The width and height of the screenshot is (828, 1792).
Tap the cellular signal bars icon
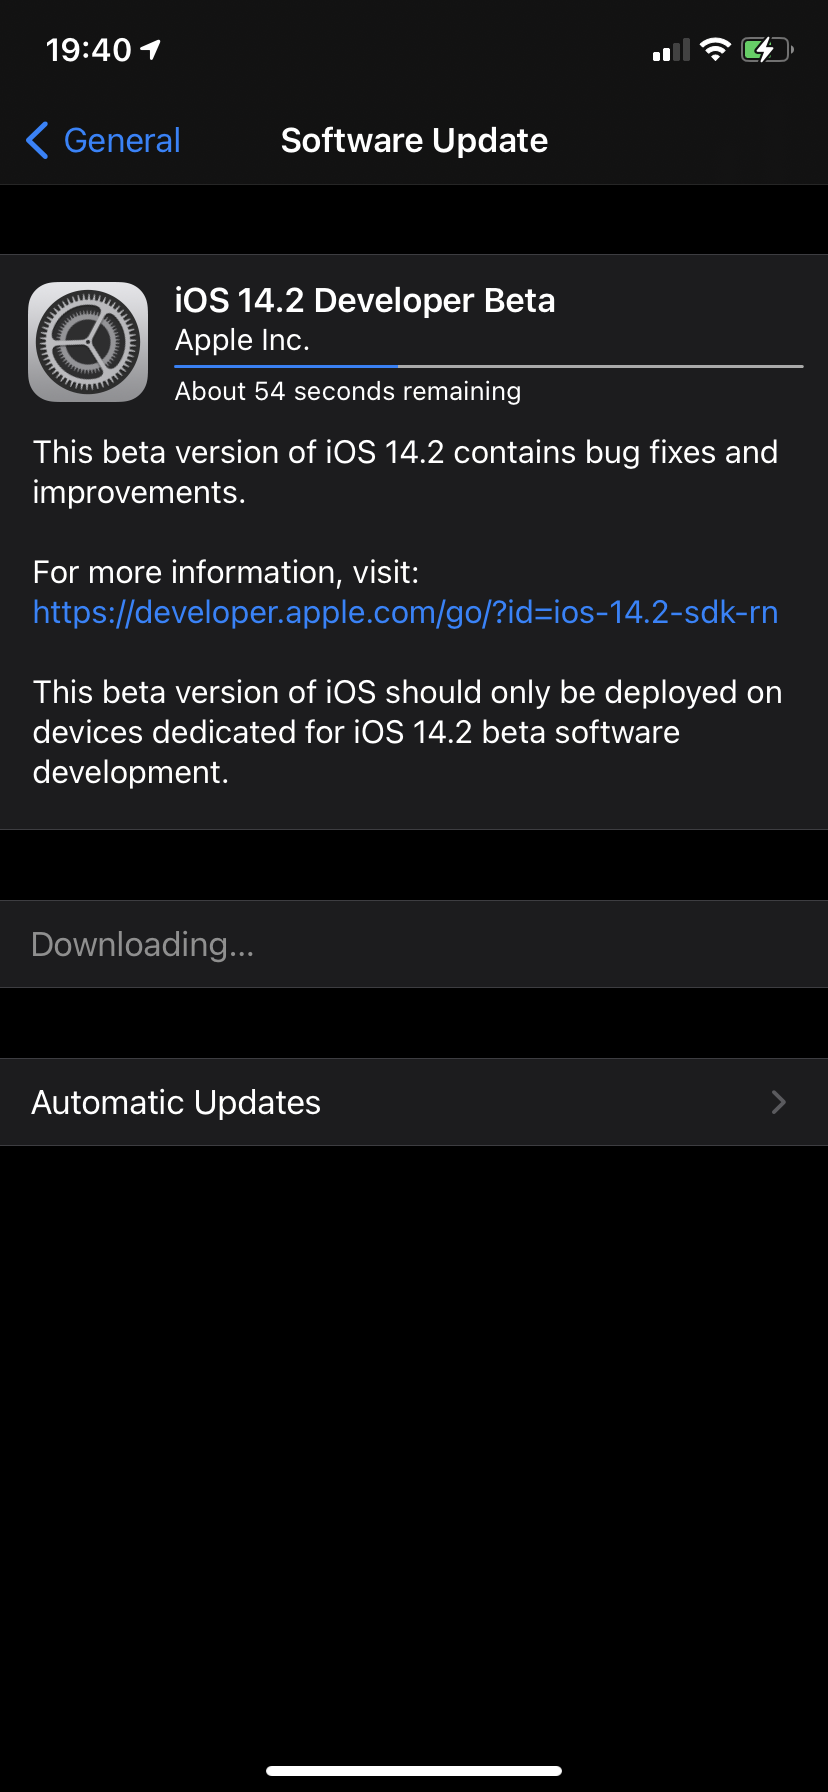[x=671, y=50]
